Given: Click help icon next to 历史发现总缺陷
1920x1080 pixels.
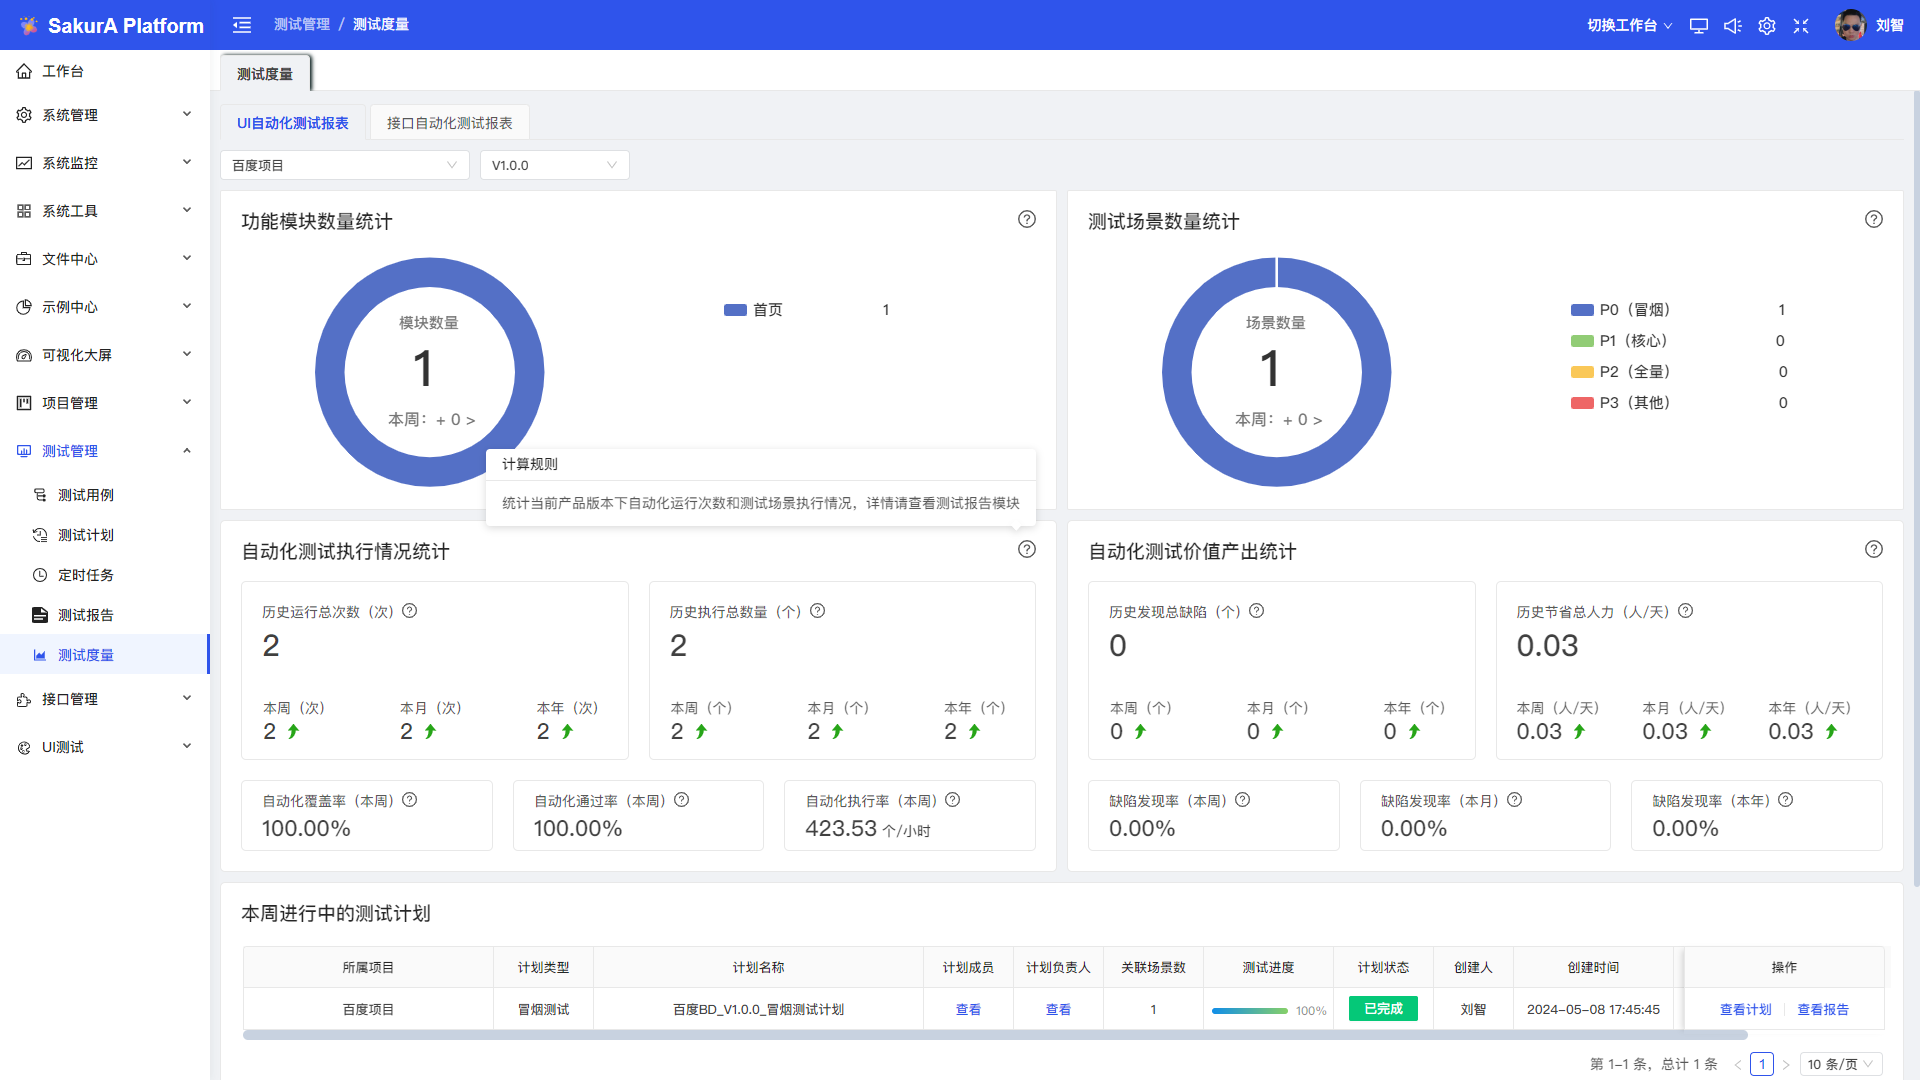Looking at the screenshot, I should point(1257,611).
